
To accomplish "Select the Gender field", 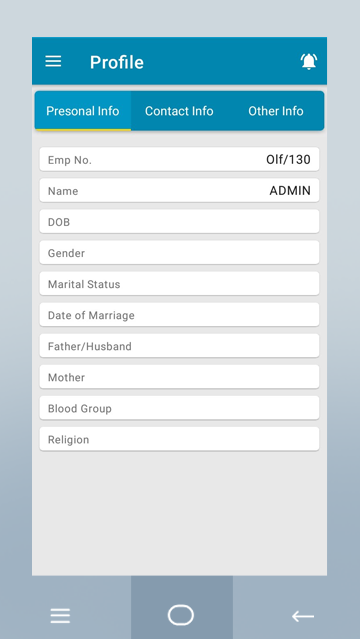I will pyautogui.click(x=179, y=253).
